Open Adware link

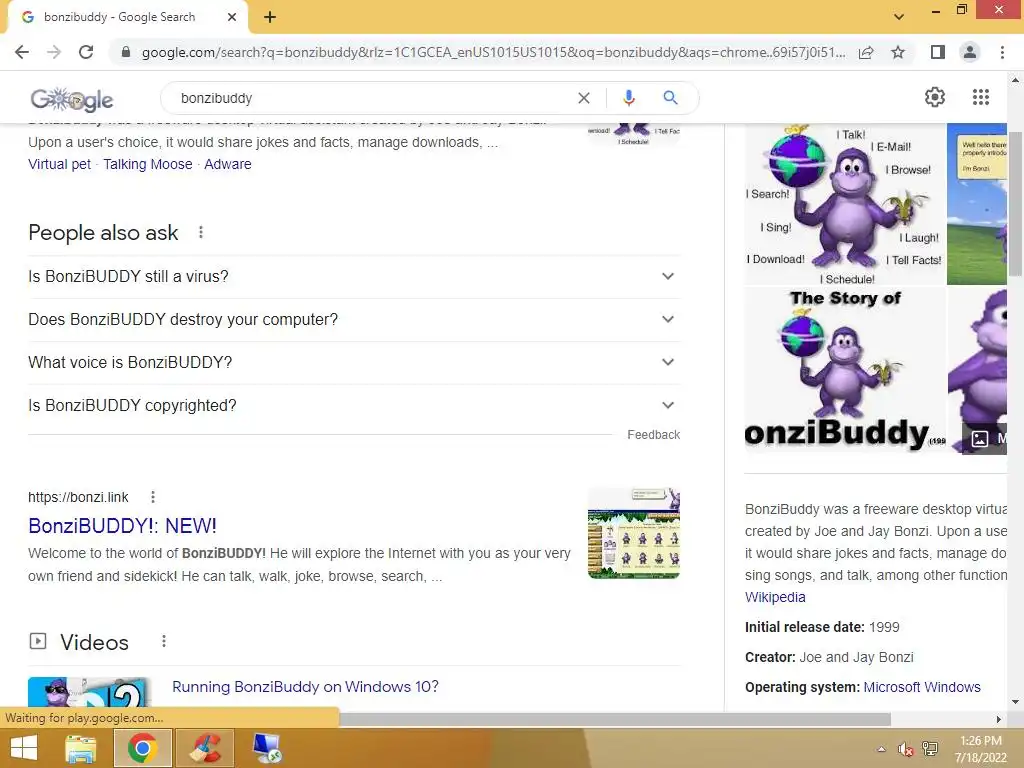click(x=227, y=164)
